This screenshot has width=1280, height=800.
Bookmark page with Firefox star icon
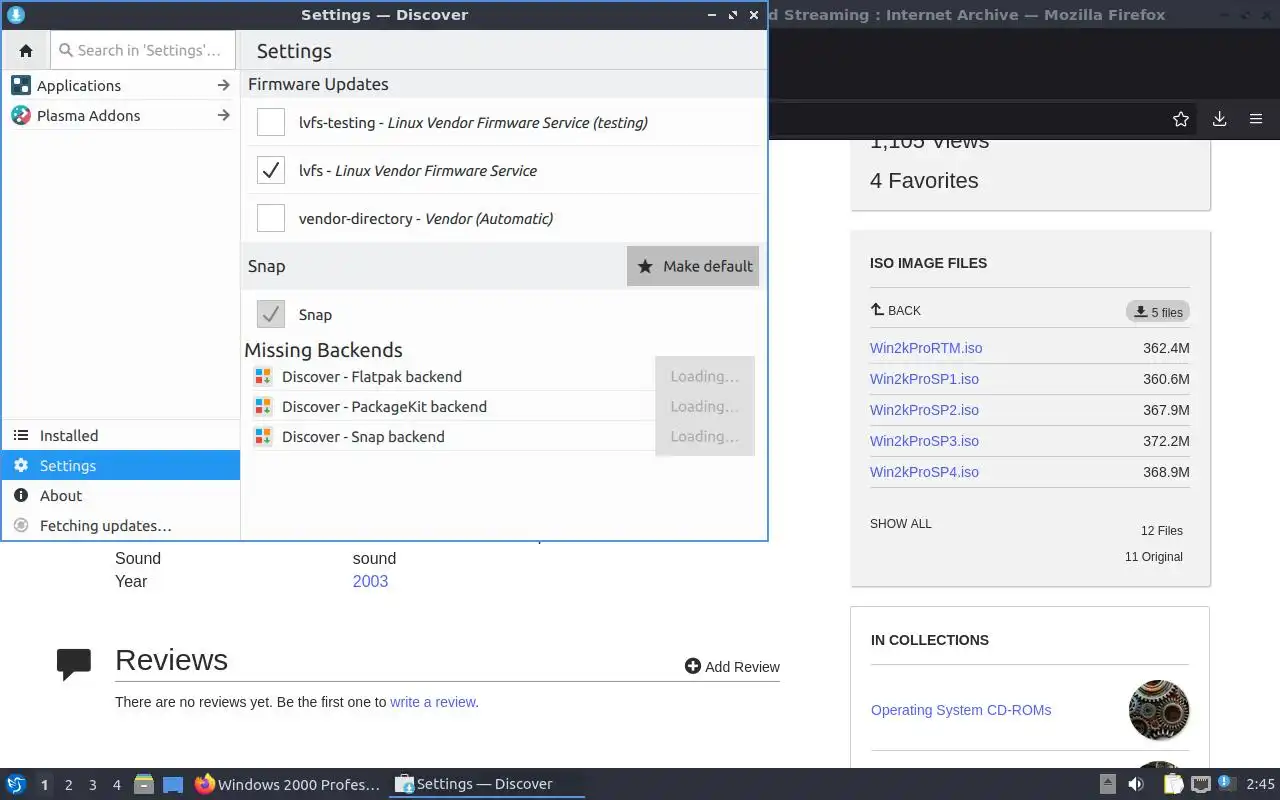coord(1181,119)
